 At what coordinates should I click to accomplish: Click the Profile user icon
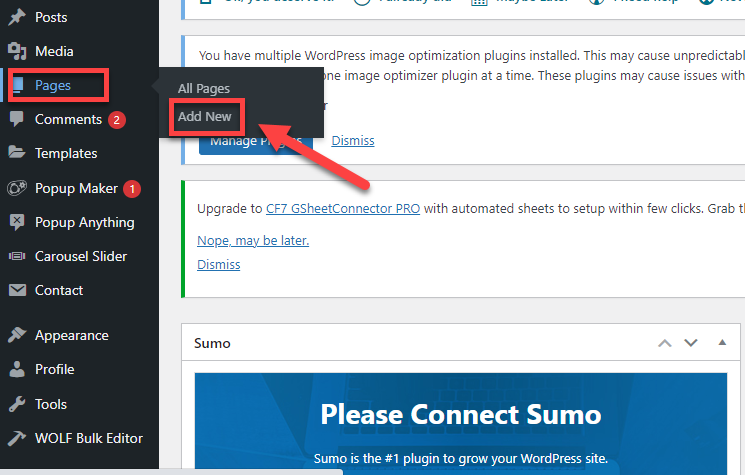click(x=17, y=369)
